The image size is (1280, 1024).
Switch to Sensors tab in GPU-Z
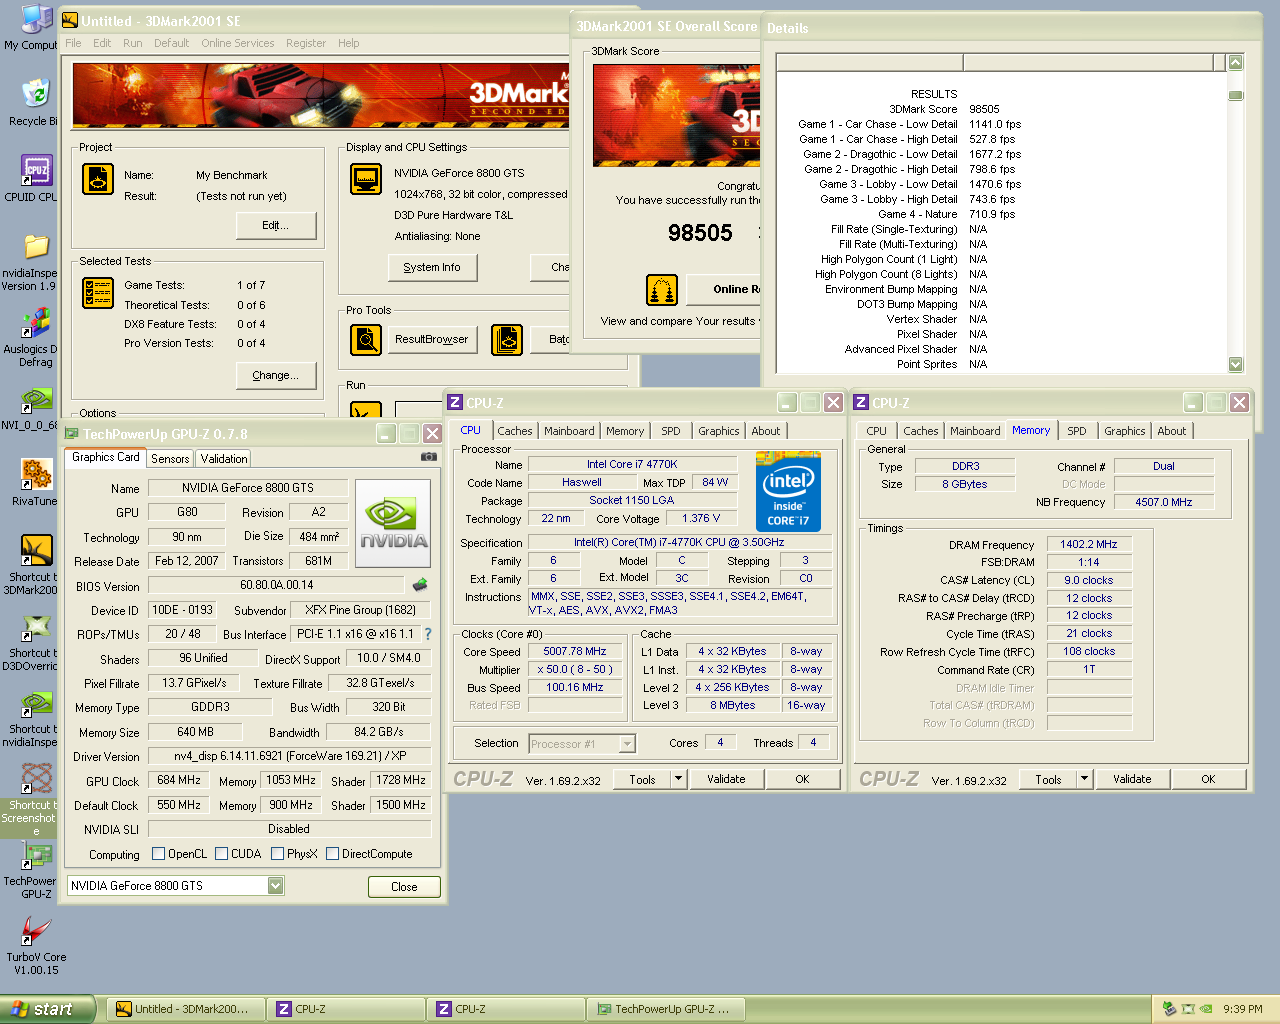point(170,459)
